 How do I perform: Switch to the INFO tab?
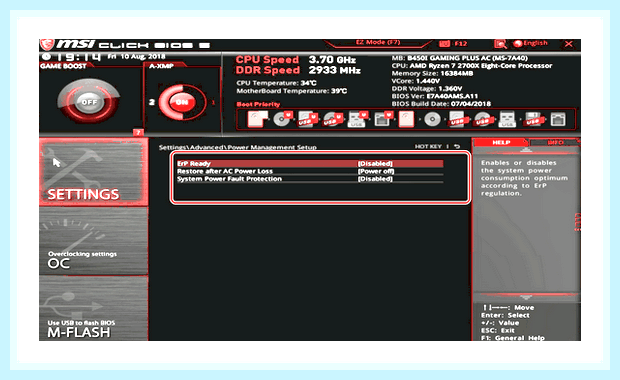pos(555,142)
